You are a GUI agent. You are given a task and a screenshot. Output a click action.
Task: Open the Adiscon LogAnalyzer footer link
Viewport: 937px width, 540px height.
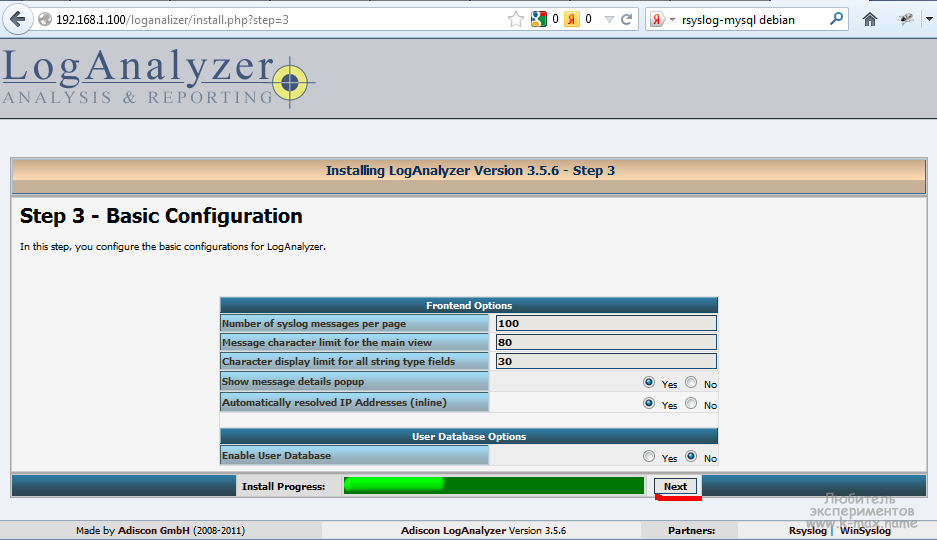454,530
